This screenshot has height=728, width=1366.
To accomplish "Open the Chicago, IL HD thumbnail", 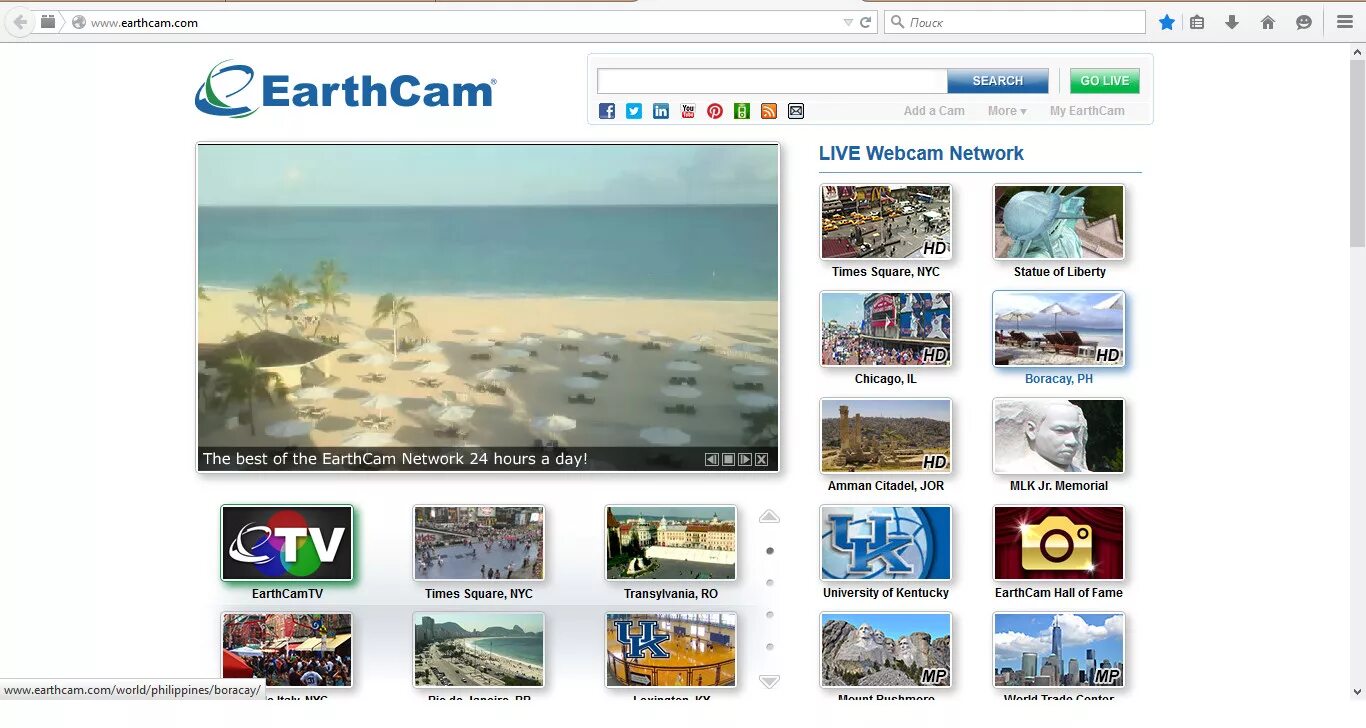I will click(x=886, y=329).
